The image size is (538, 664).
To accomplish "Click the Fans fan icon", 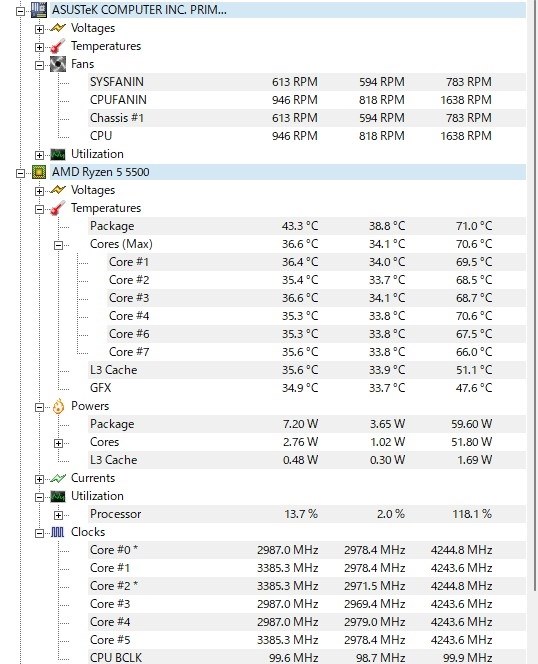I will [x=58, y=64].
